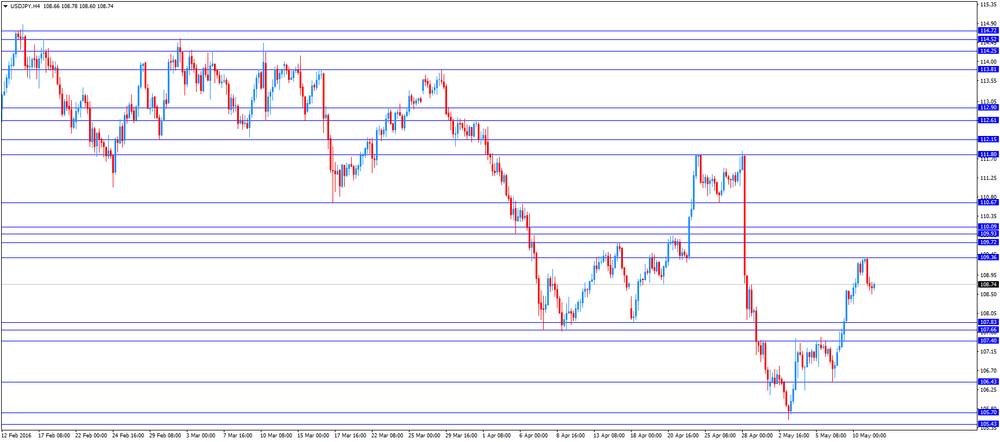Screen dimensions: 1000x442
Task: Click the 3 Mar 00:00 time label
Action: [x=201, y=436]
